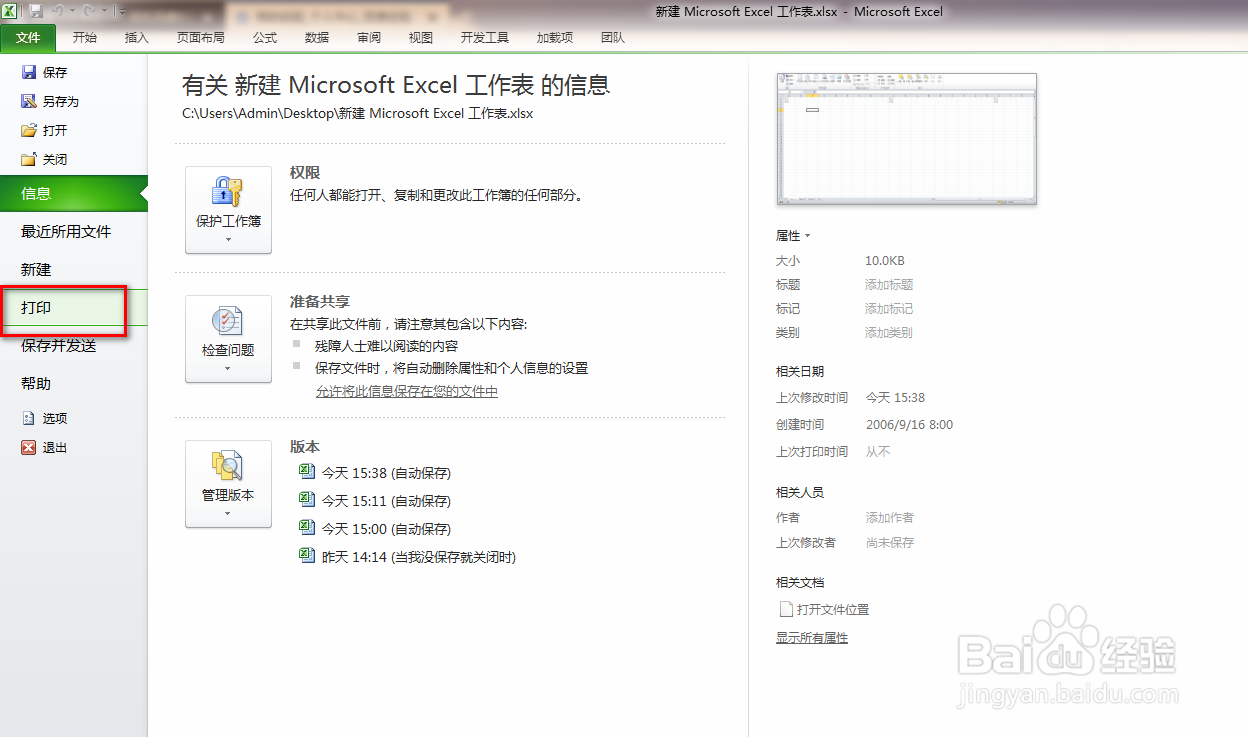Switch to the Page Layout (页面布局) tab
Image resolution: width=1248 pixels, height=737 pixels.
tap(200, 38)
